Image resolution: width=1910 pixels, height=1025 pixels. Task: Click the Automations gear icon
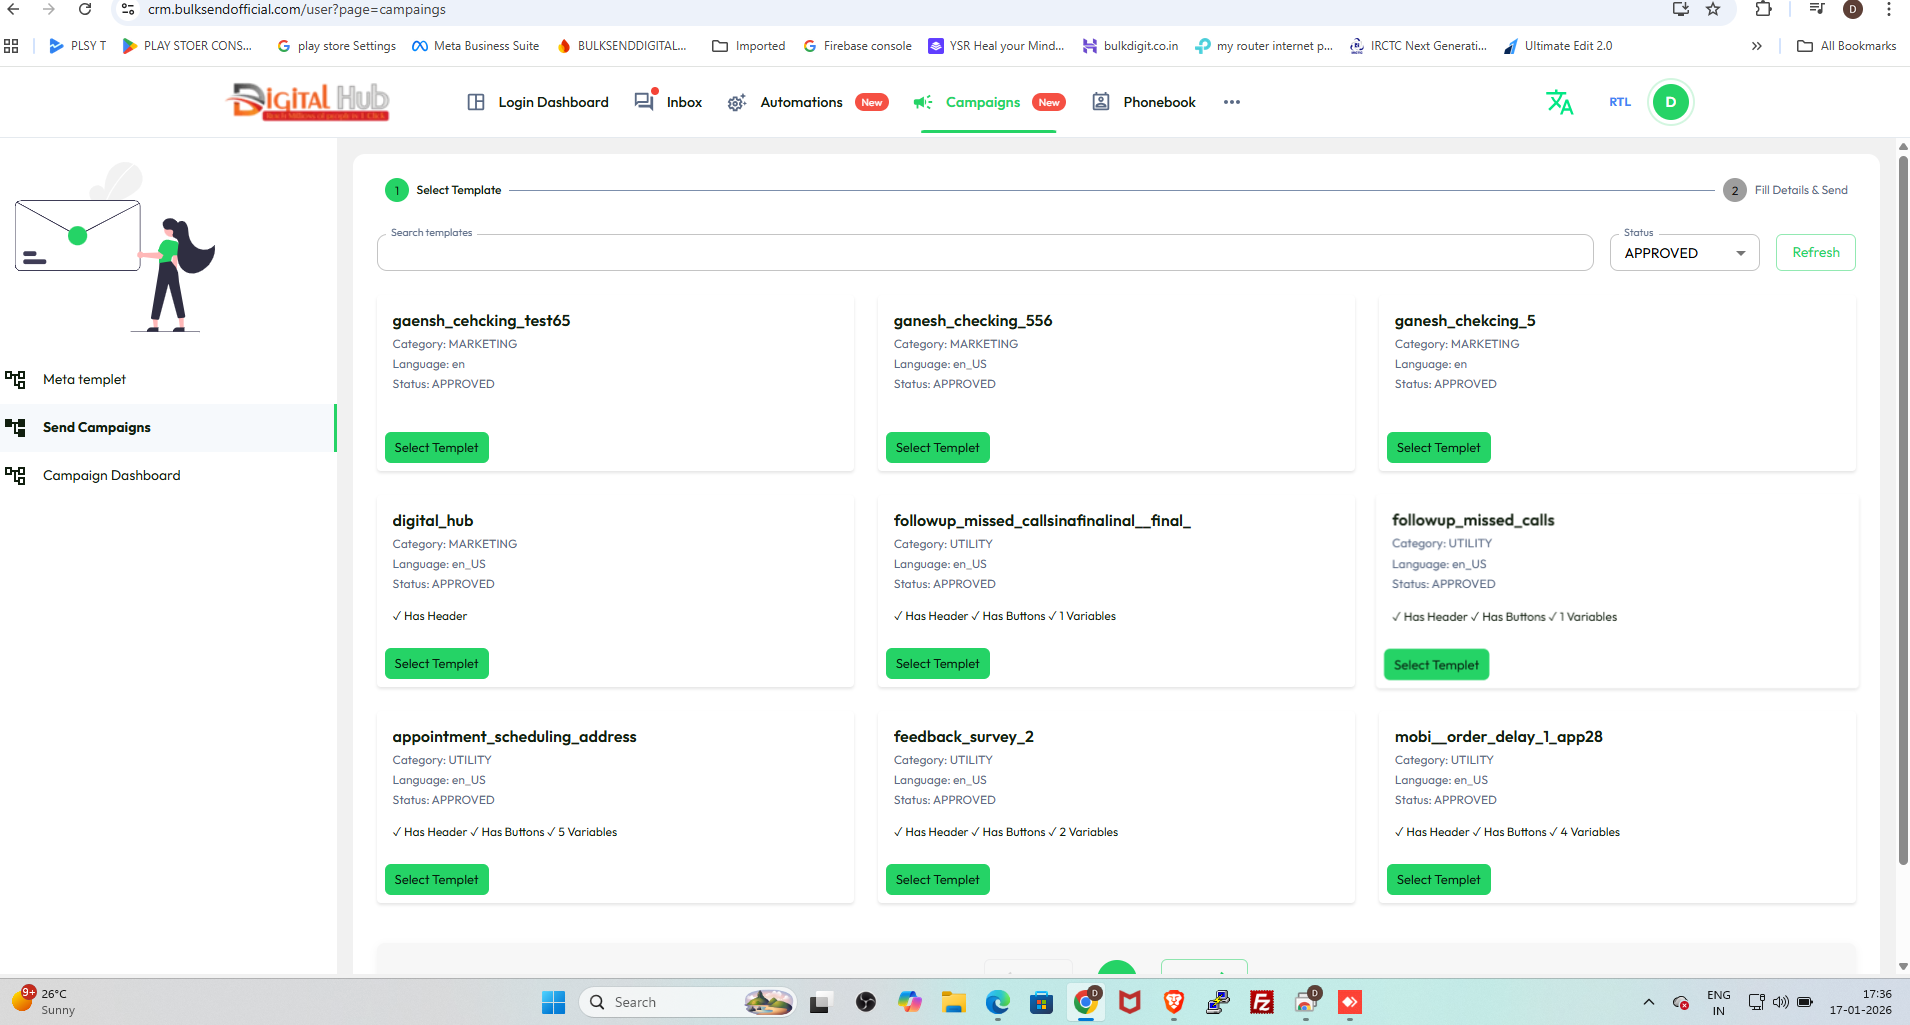coord(737,103)
